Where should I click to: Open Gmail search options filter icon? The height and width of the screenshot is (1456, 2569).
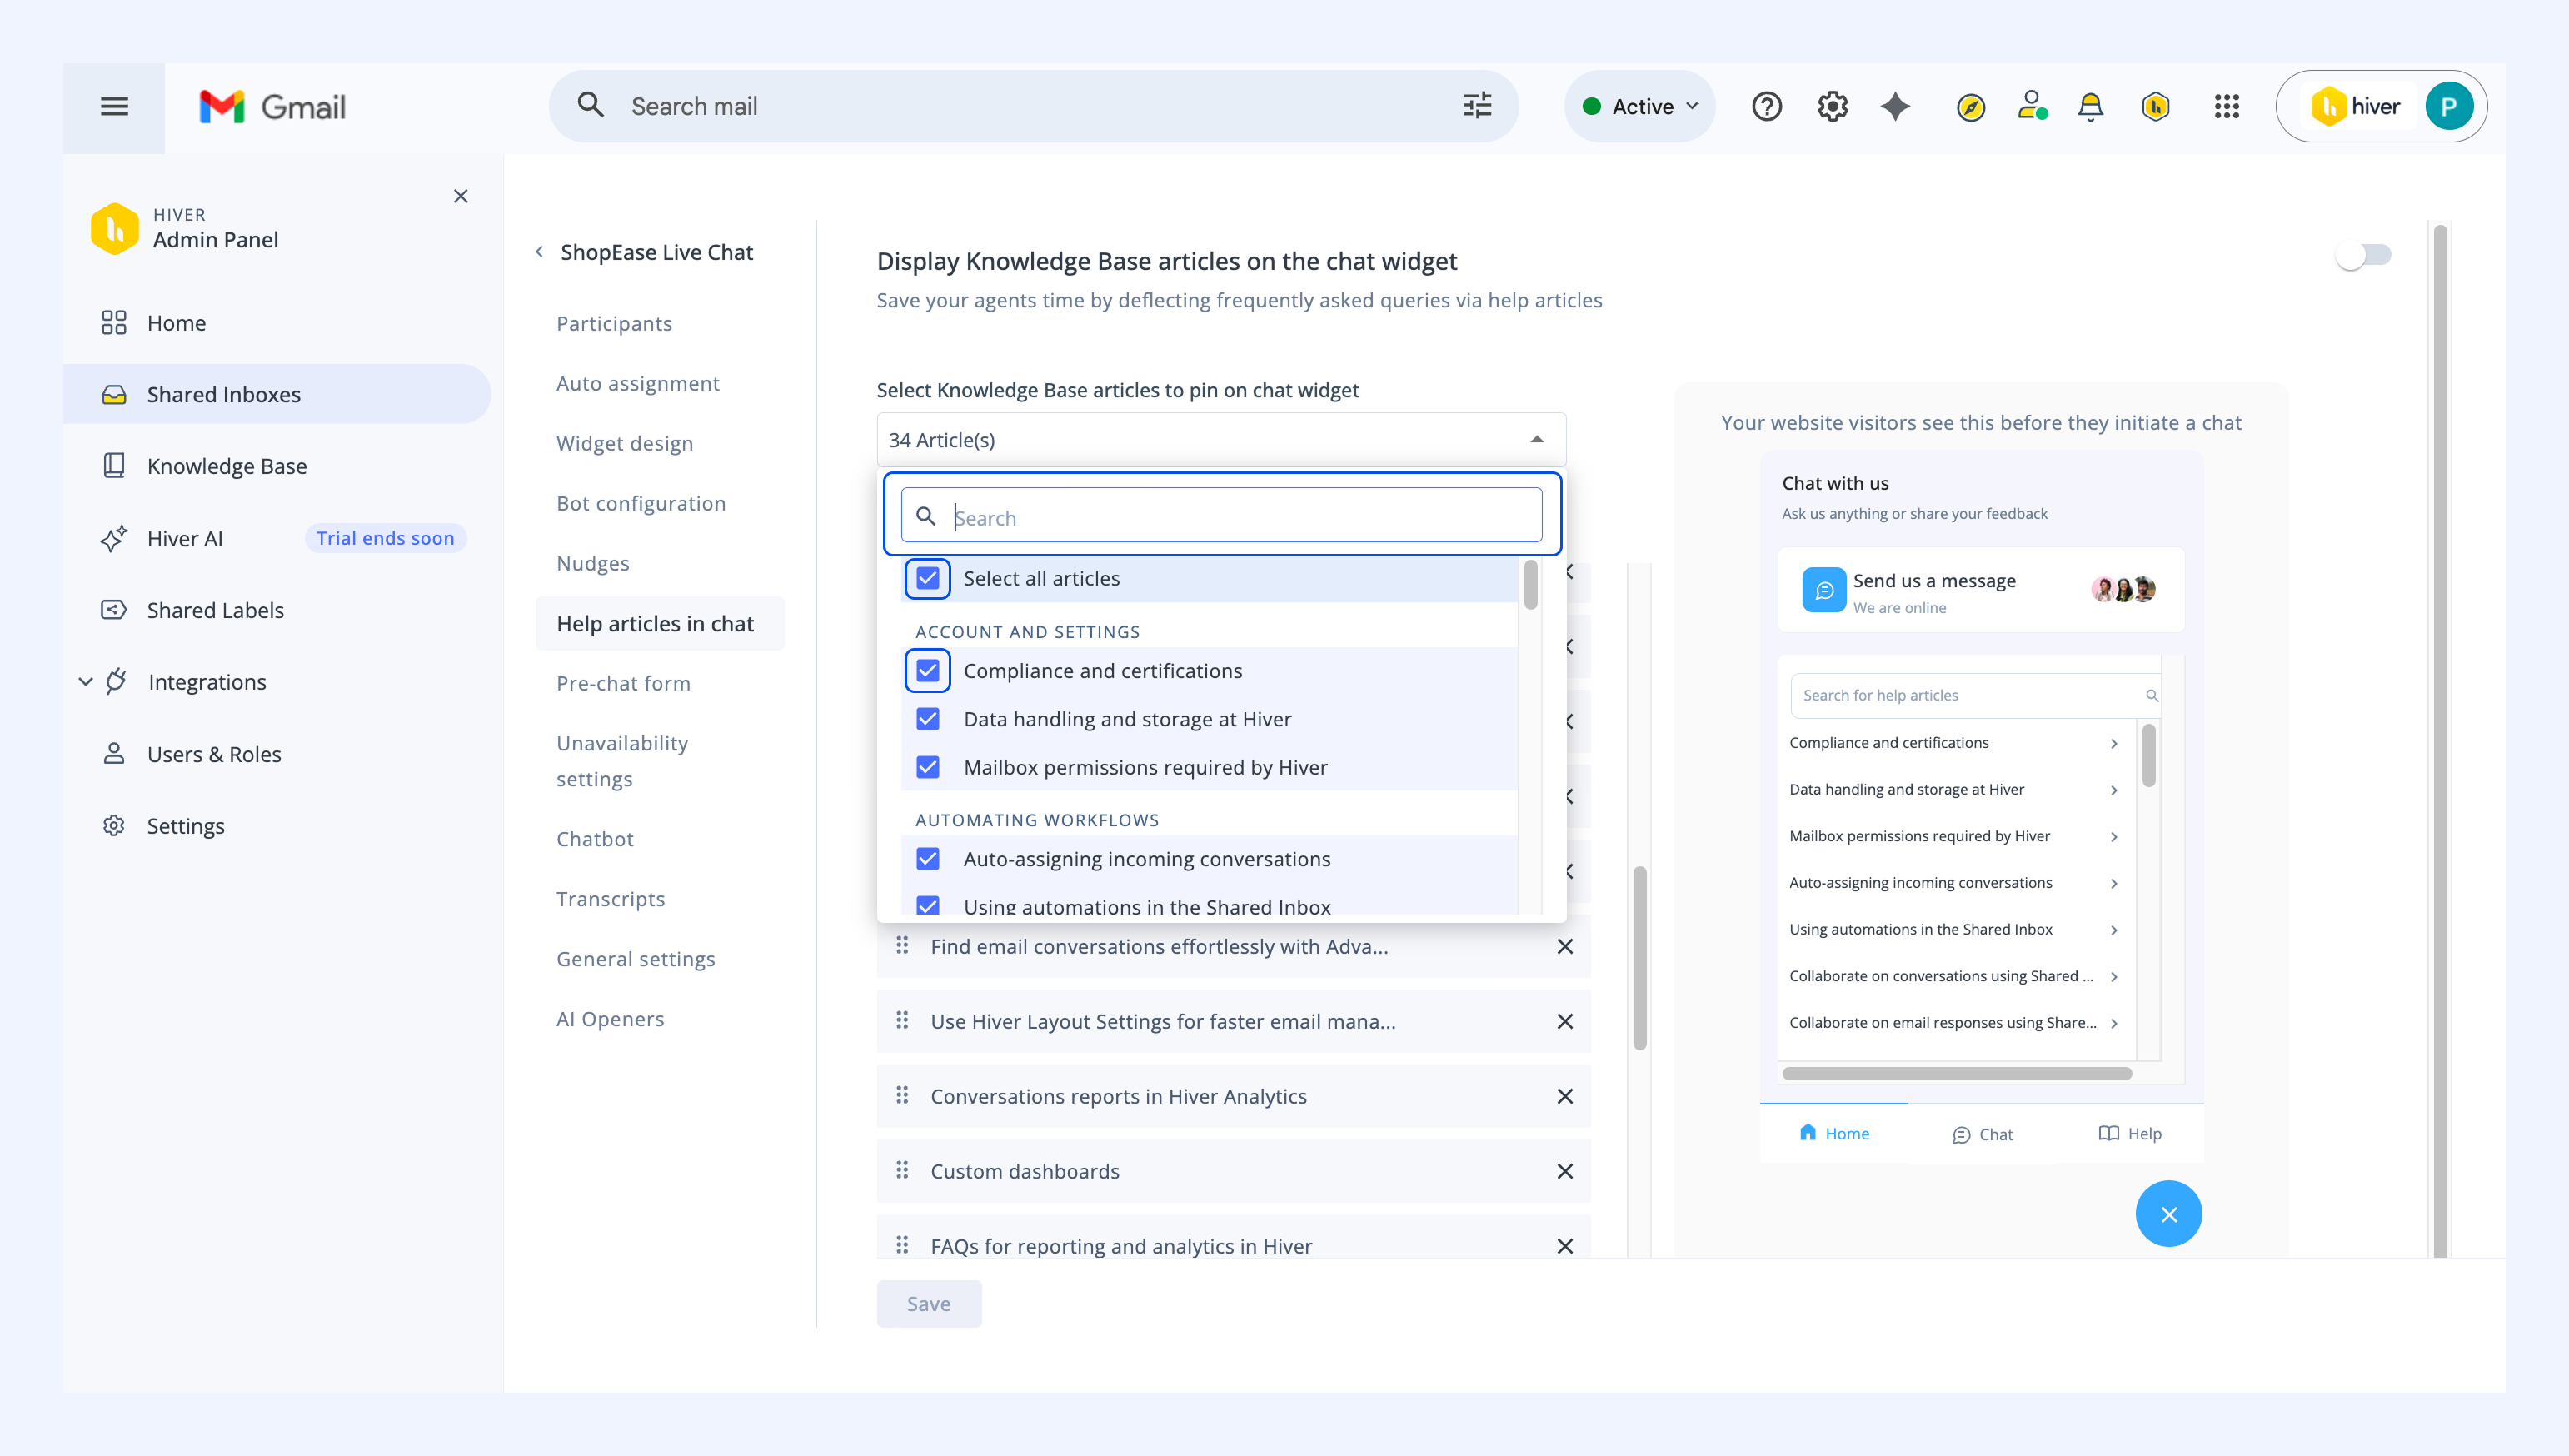(1477, 106)
